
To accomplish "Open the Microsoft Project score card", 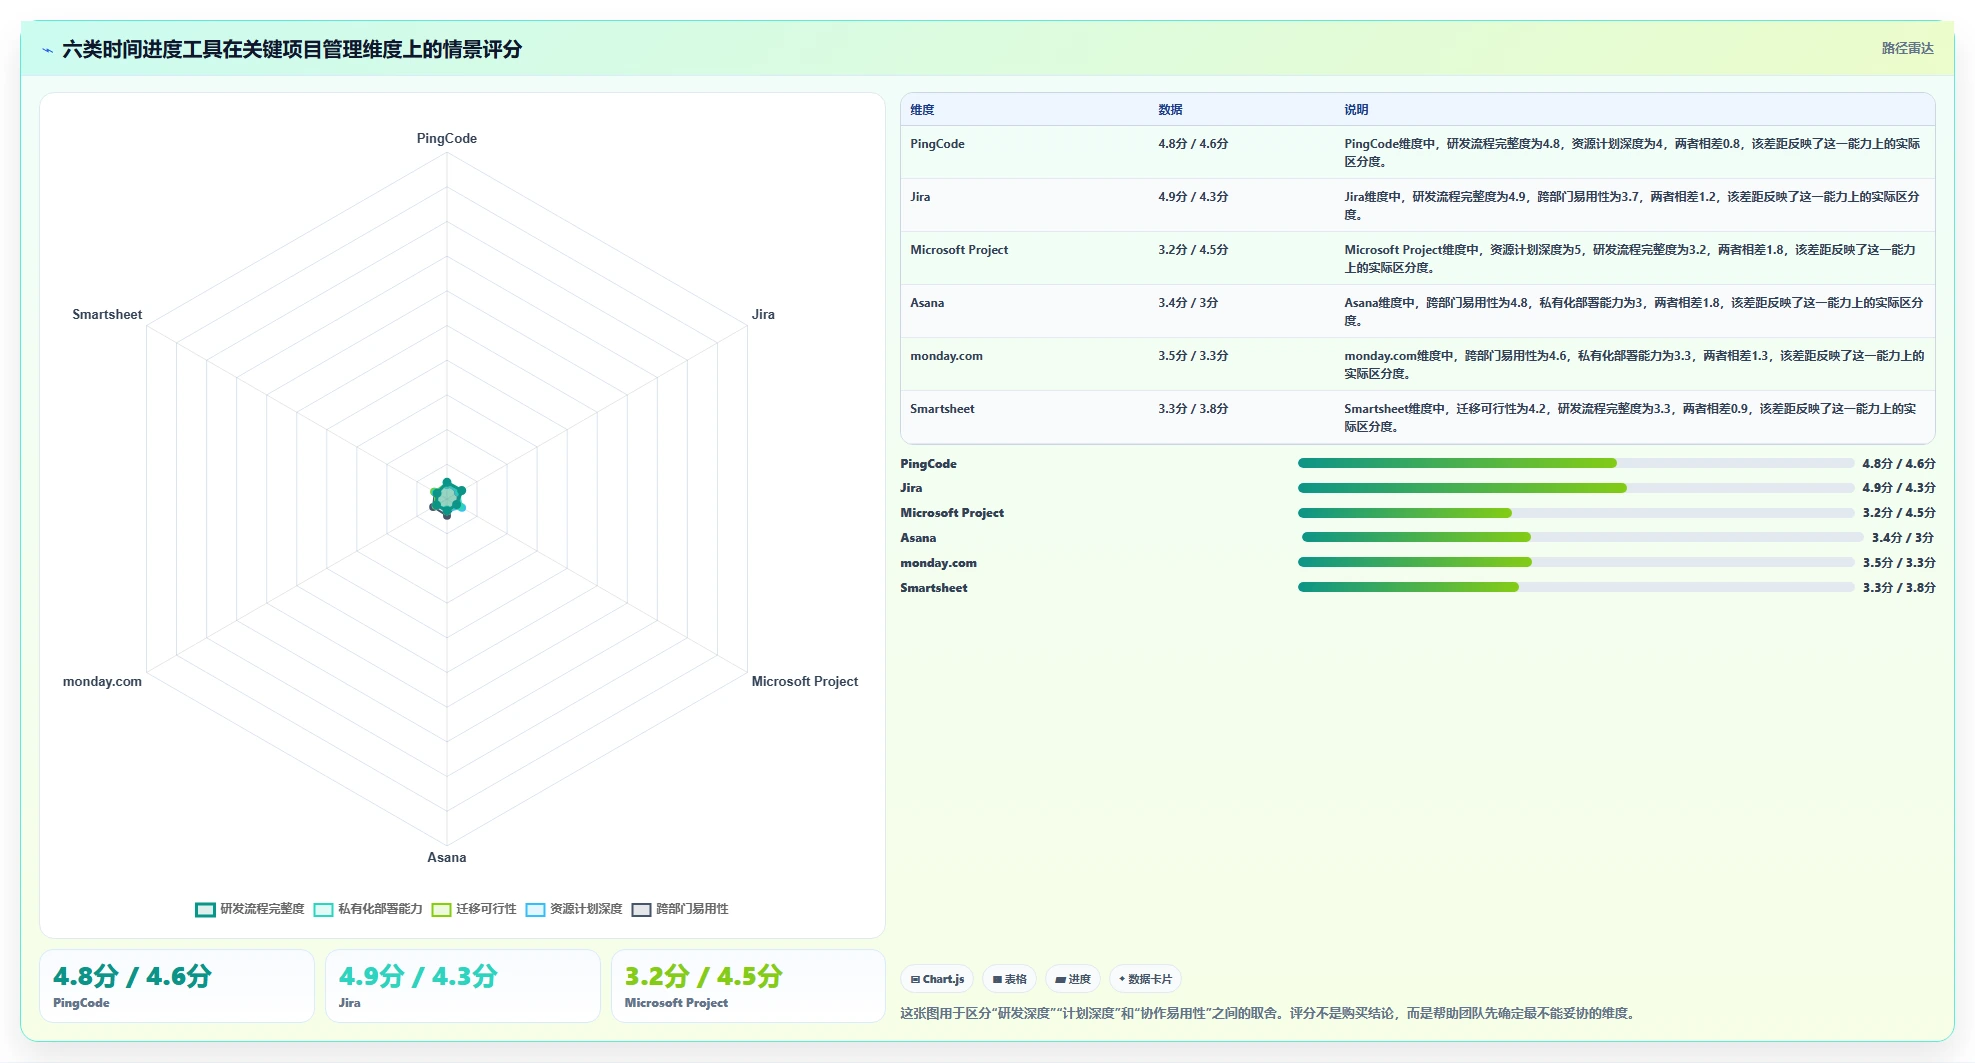I will [748, 986].
